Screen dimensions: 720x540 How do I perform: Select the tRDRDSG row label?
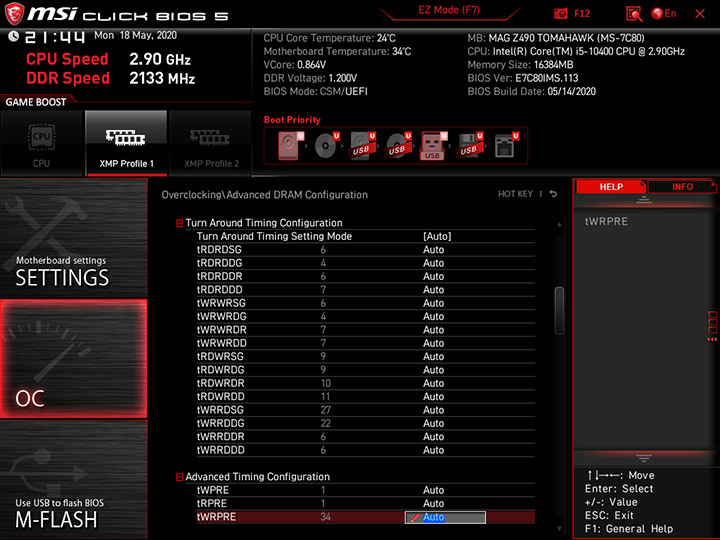click(x=219, y=250)
